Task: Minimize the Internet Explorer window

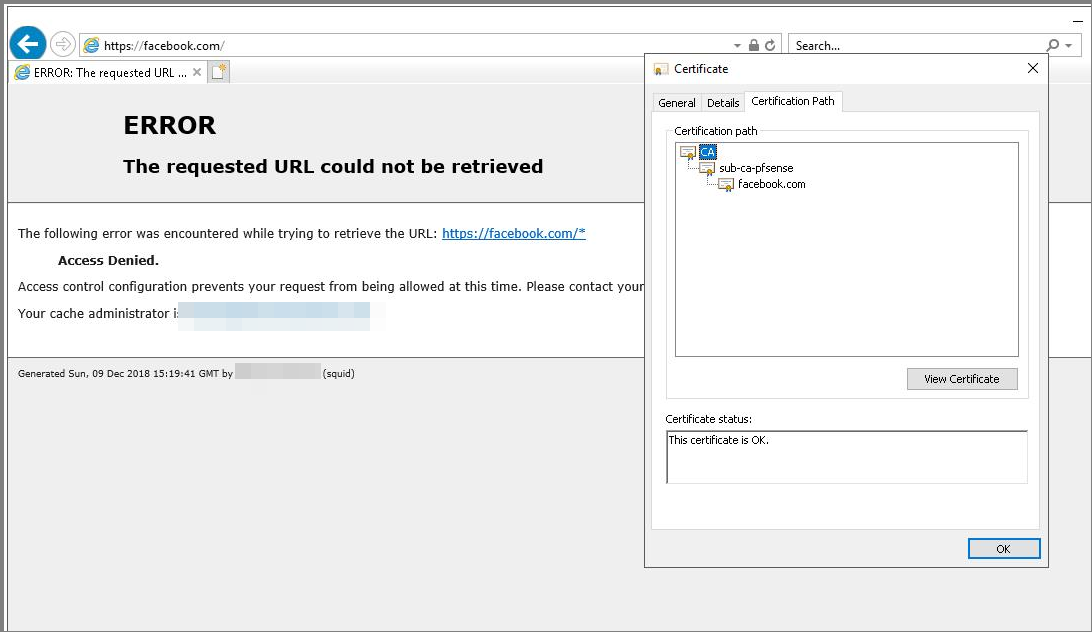Action: [x=1078, y=21]
